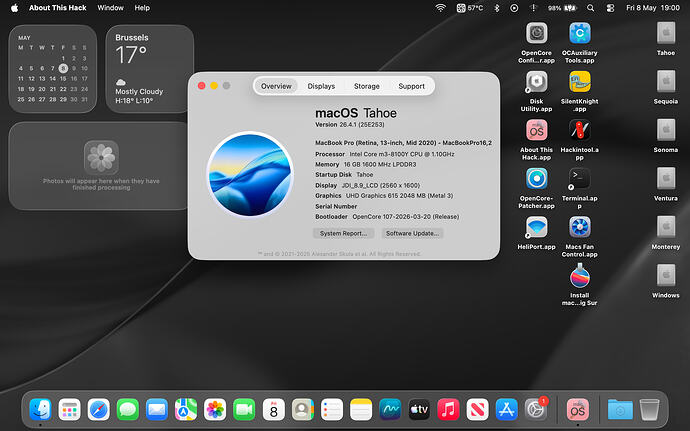Open Notes from the Dock
Screen dimensions: 690x431
pyautogui.click(x=361, y=409)
